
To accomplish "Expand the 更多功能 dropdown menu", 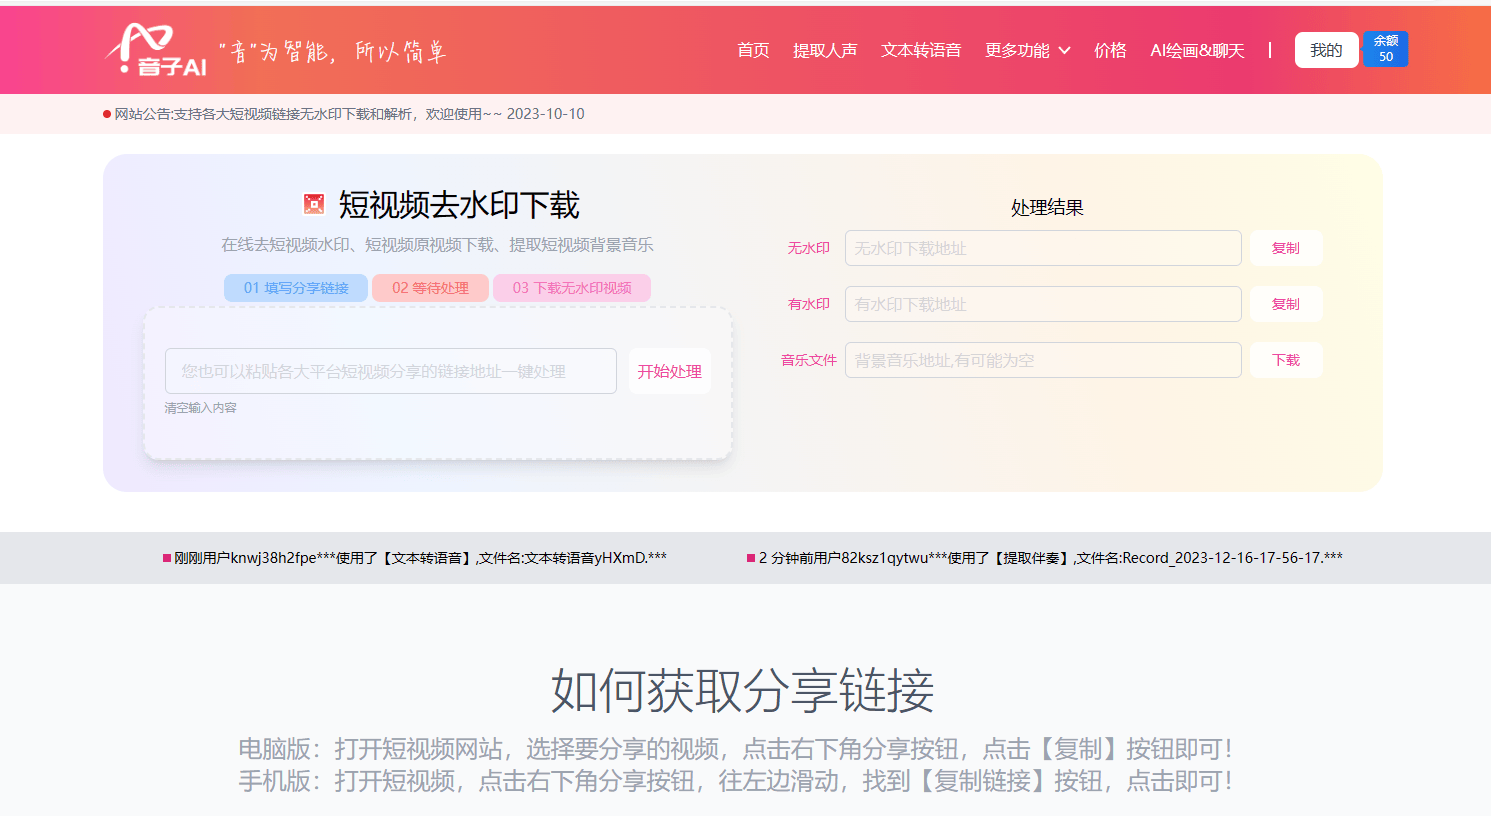I will pos(1027,50).
